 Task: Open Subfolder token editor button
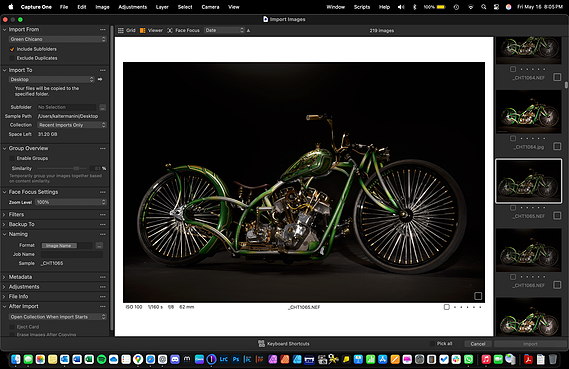tap(103, 107)
